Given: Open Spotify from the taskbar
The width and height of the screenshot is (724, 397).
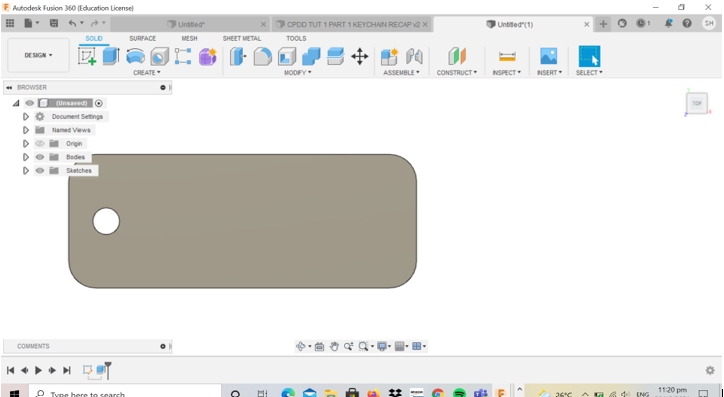Looking at the screenshot, I should click(x=459, y=393).
